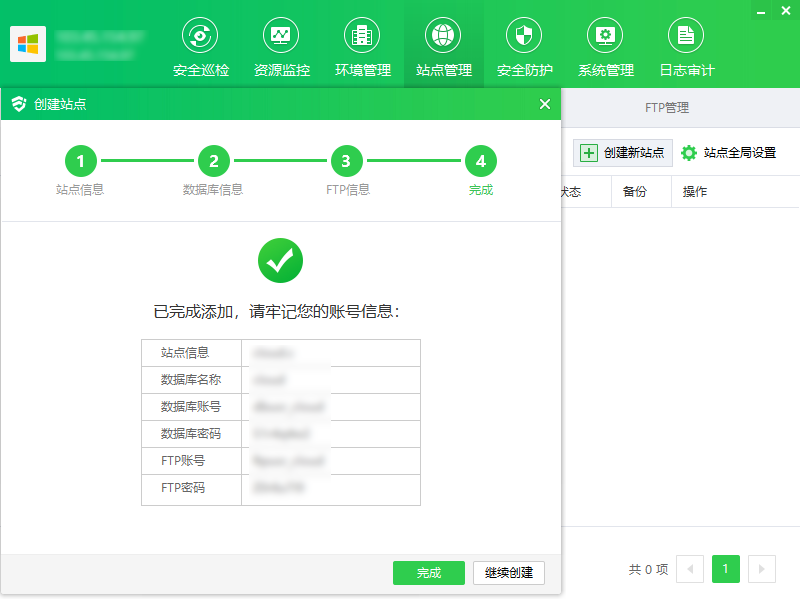This screenshot has height=600, width=800.
Task: Click step 4 完成 circle
Action: [481, 161]
